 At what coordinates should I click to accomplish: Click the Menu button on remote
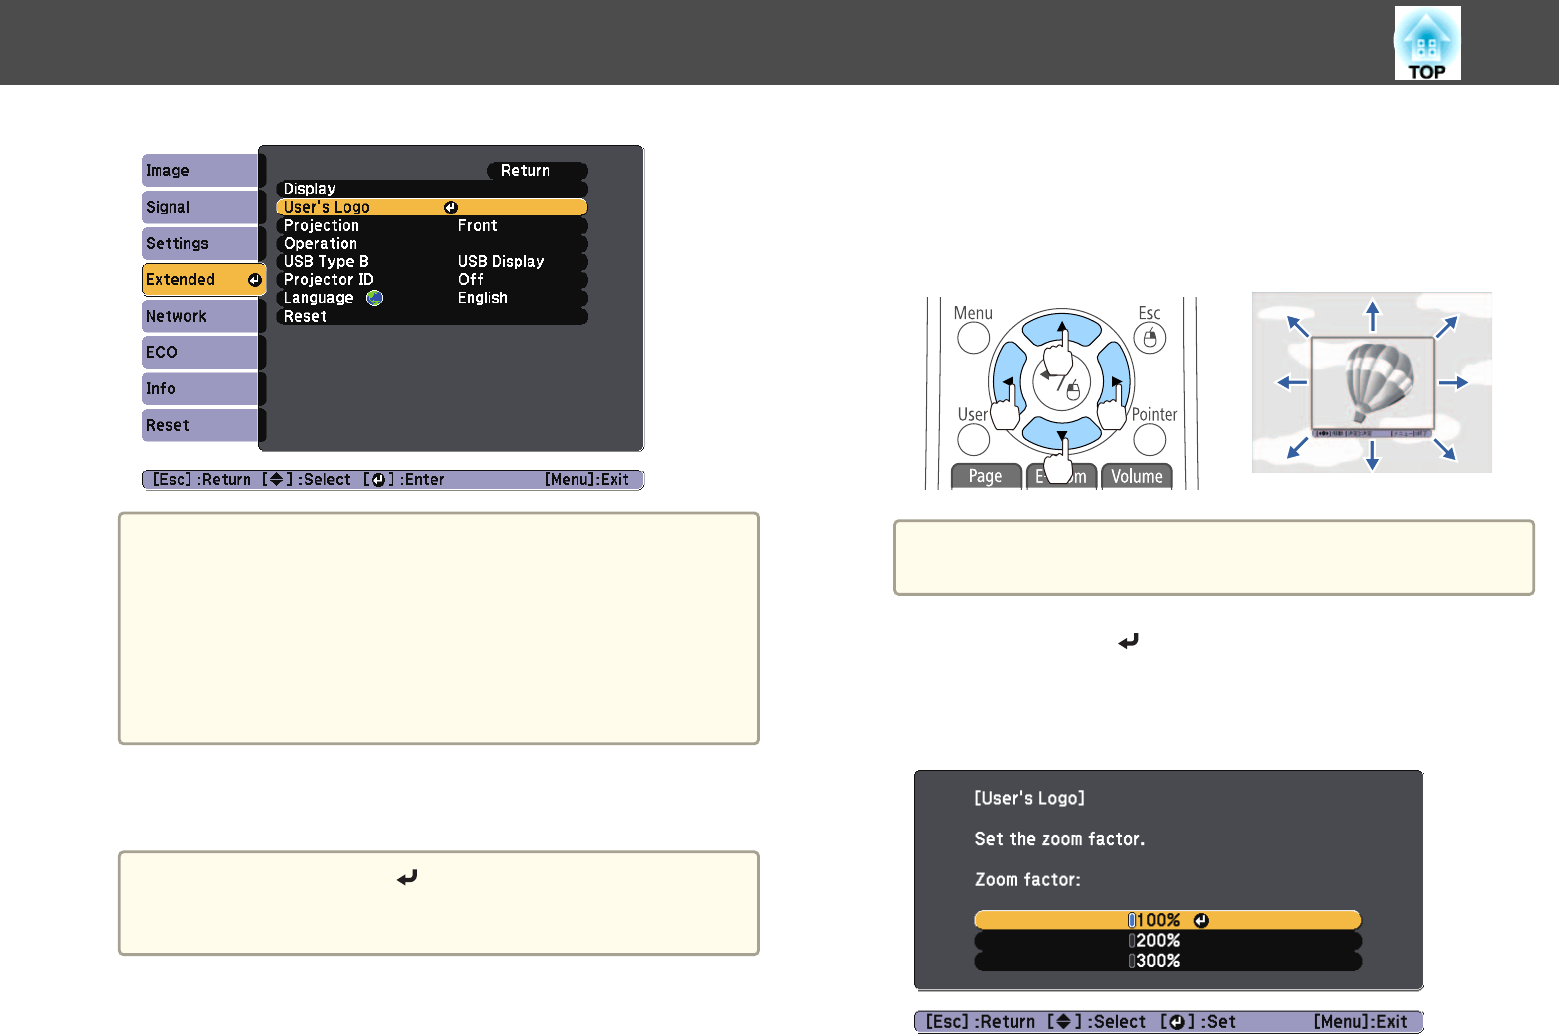pos(973,339)
